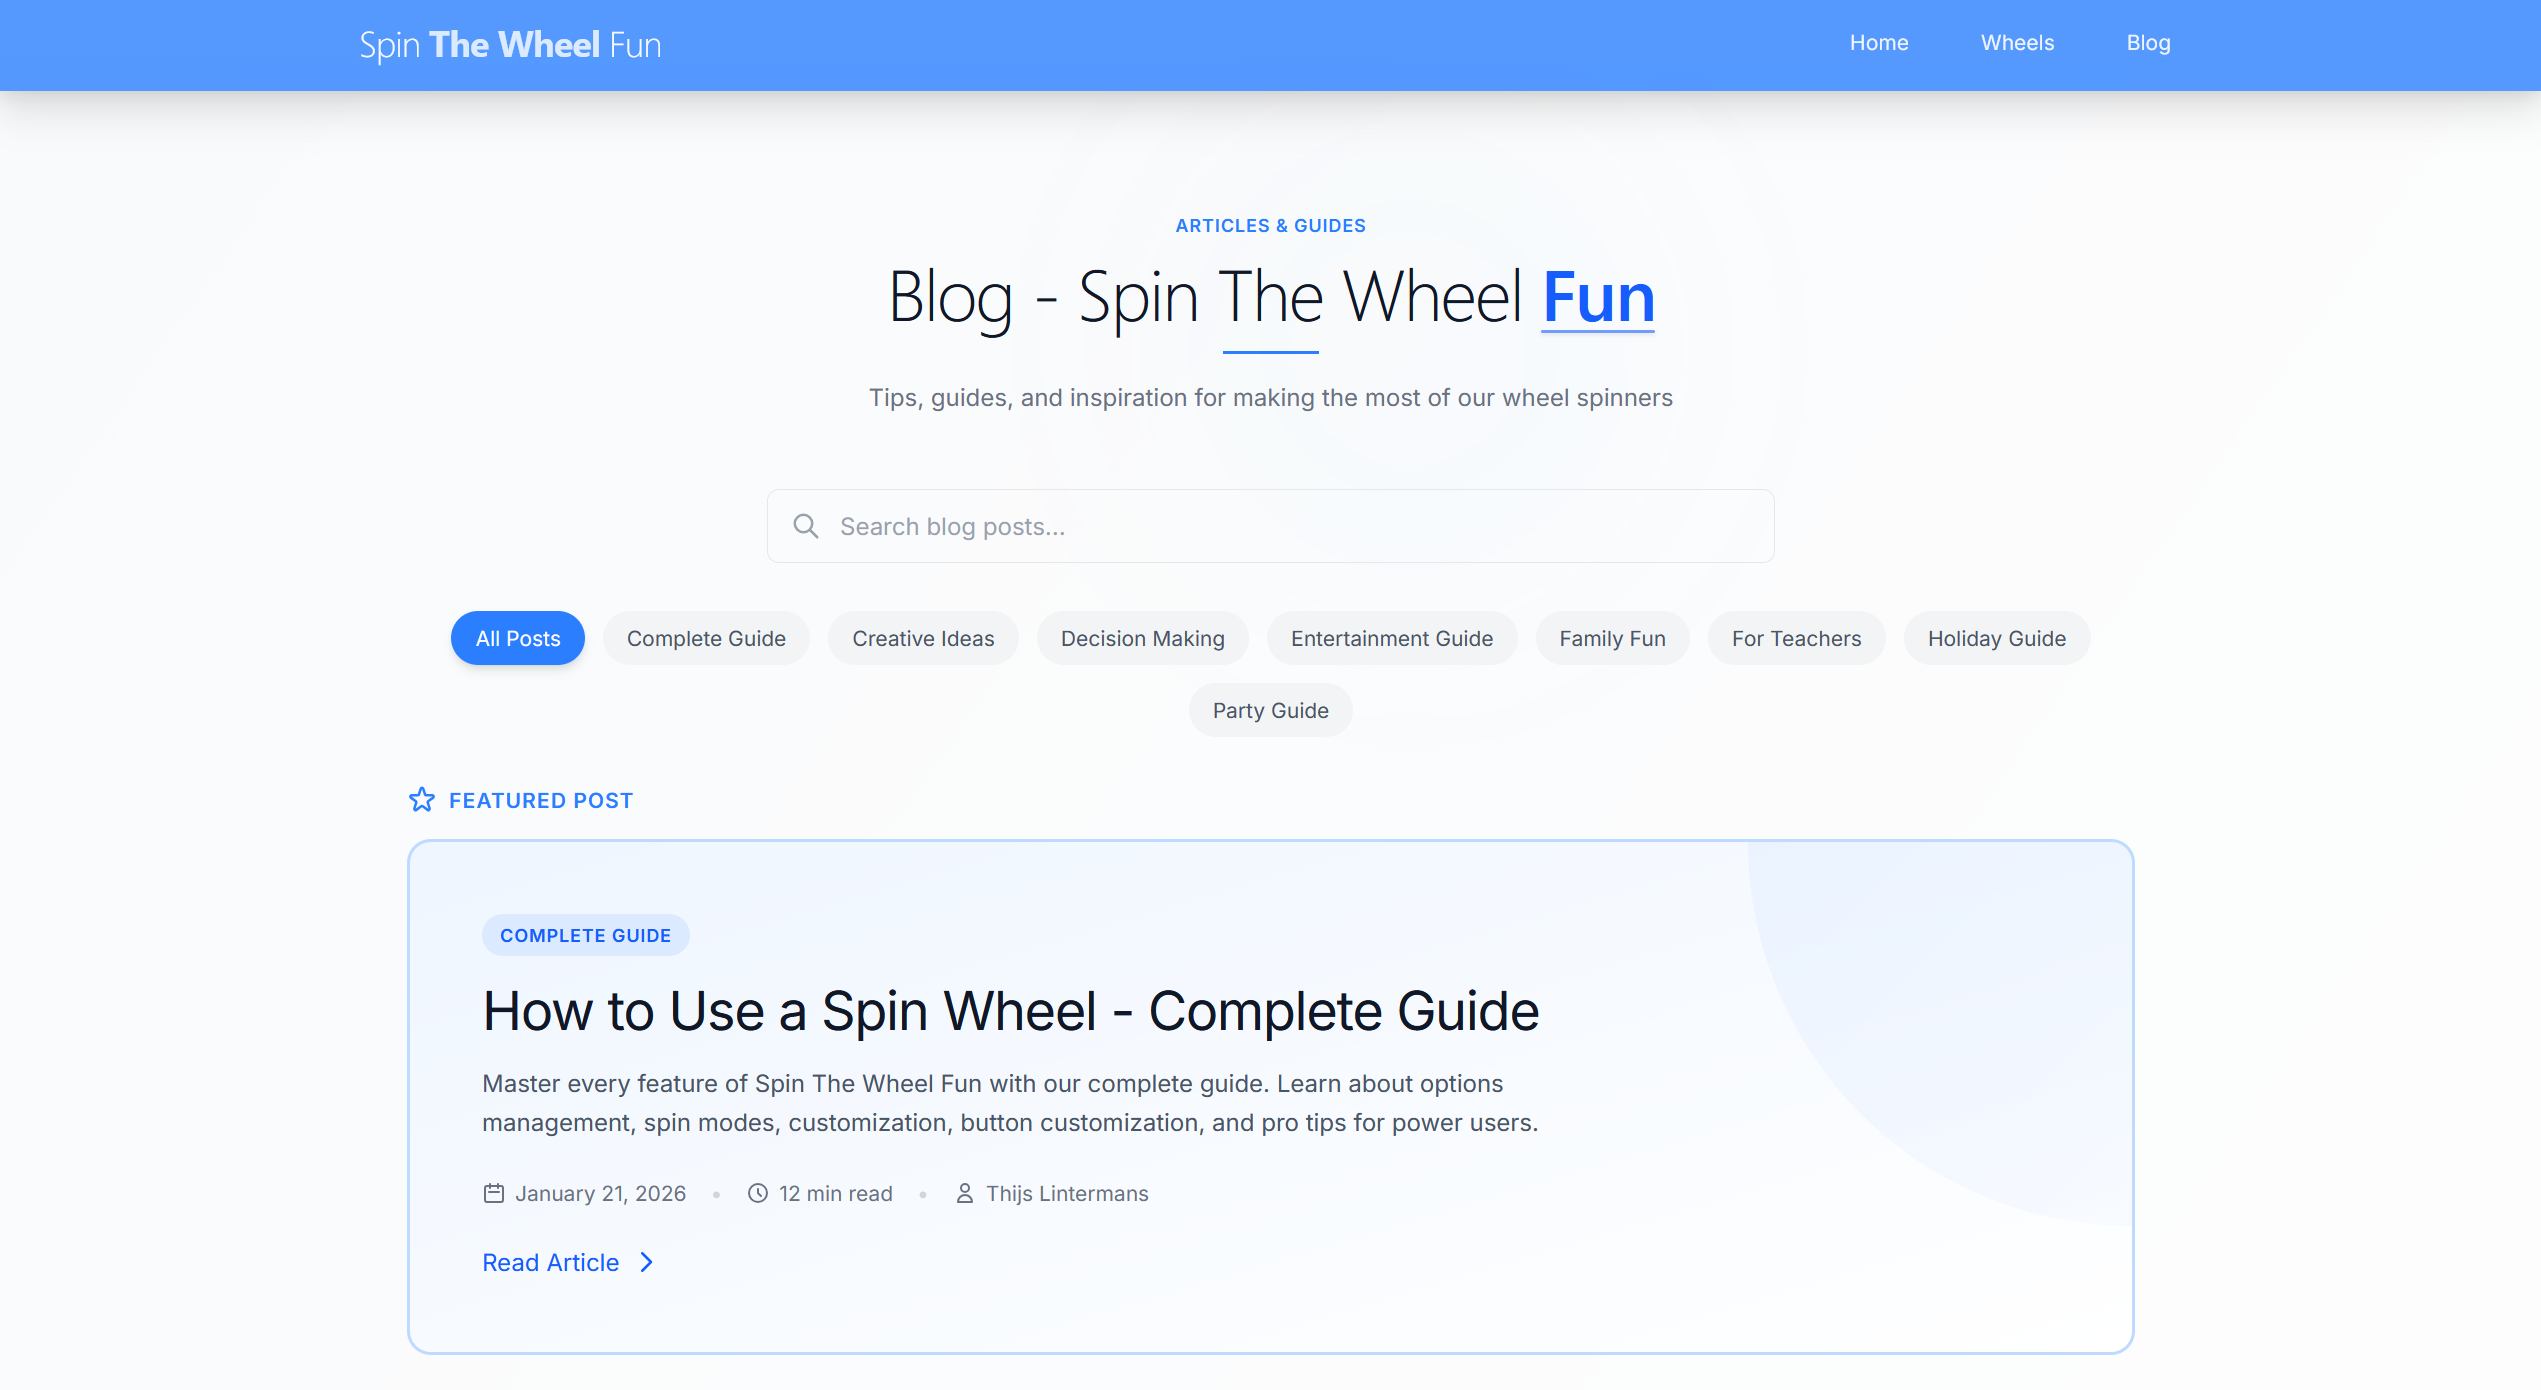Click the dot separator between date and read time
The width and height of the screenshot is (2541, 1390).
pos(716,1194)
